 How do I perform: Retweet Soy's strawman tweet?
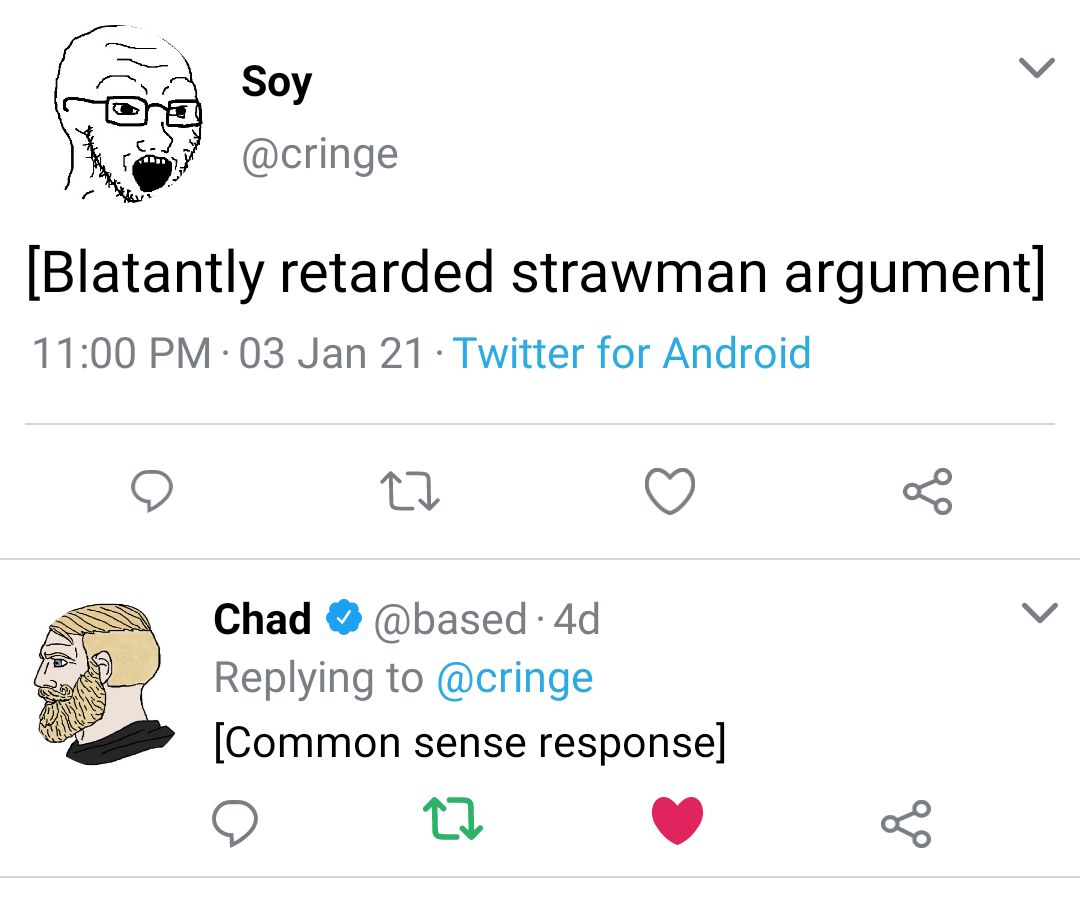pyautogui.click(x=410, y=491)
